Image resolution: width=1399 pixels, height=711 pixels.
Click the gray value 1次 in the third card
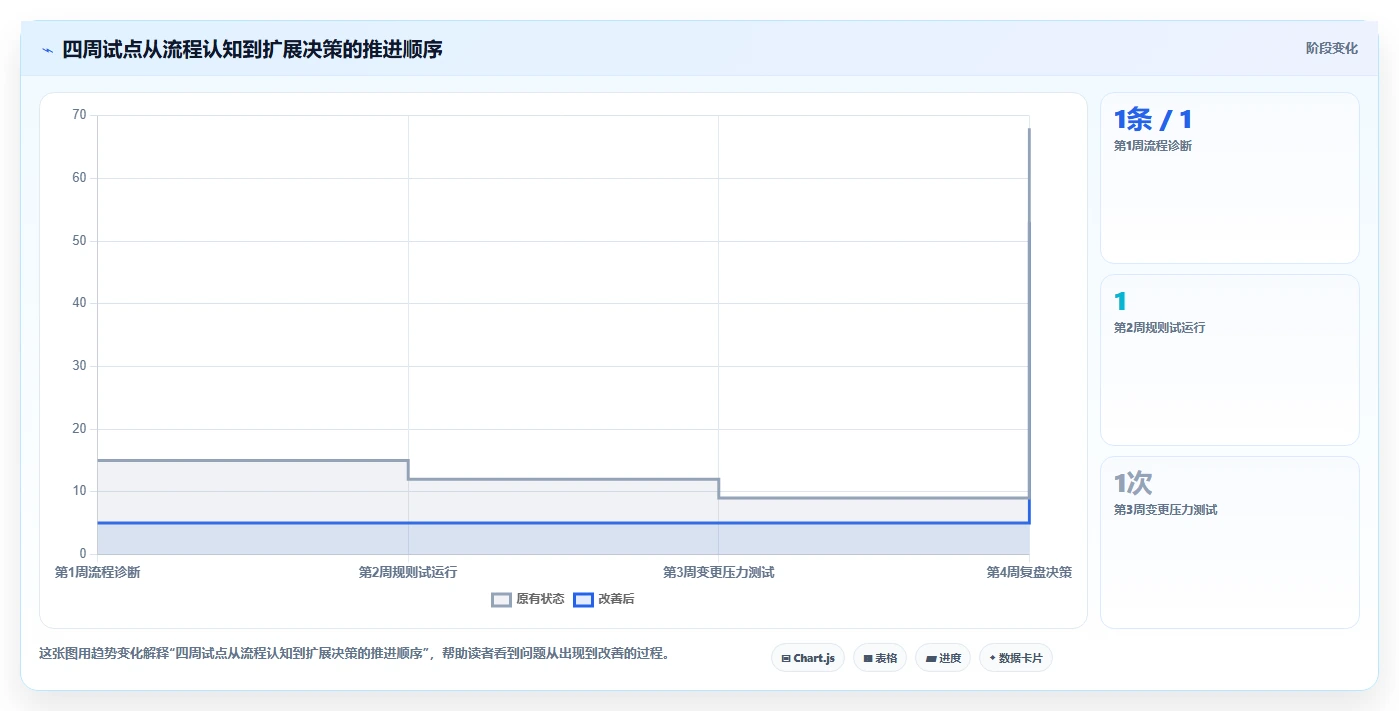pos(1133,483)
